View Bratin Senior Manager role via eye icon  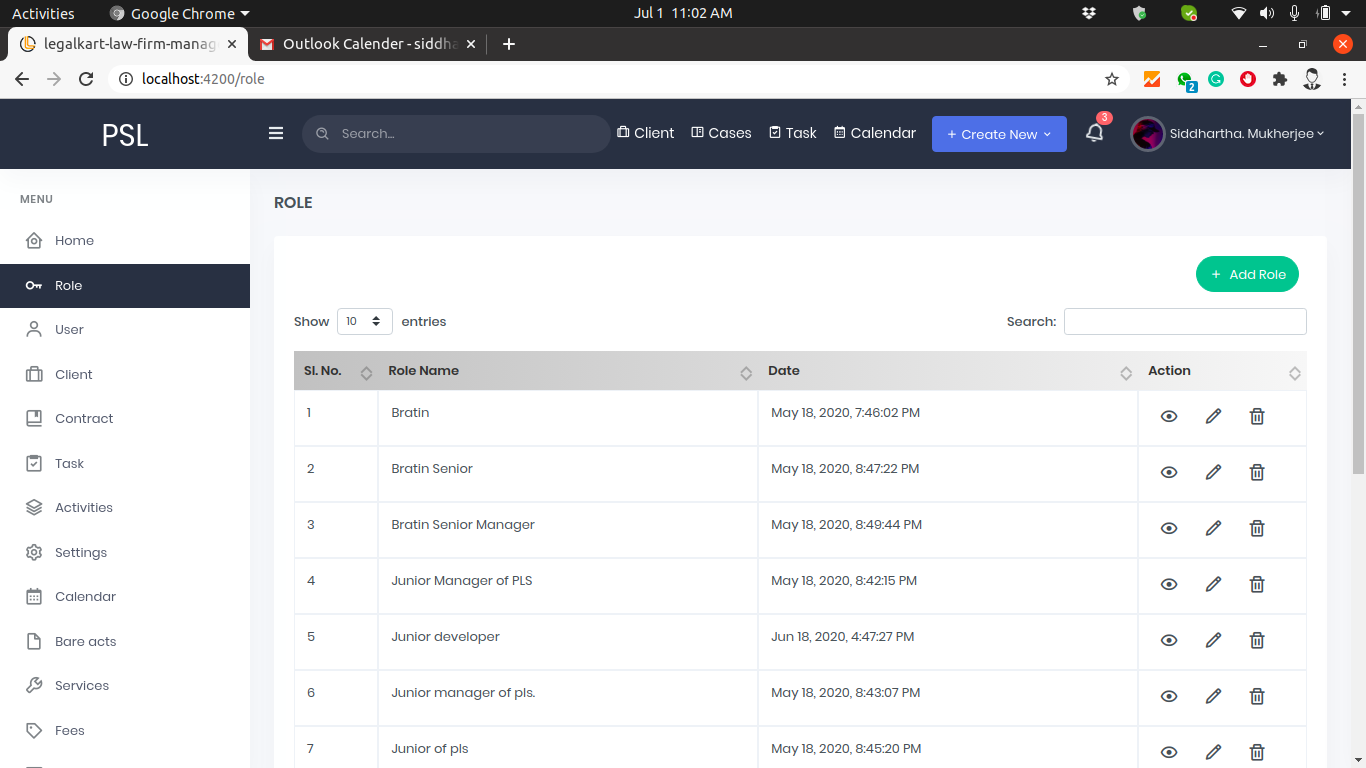(1169, 528)
